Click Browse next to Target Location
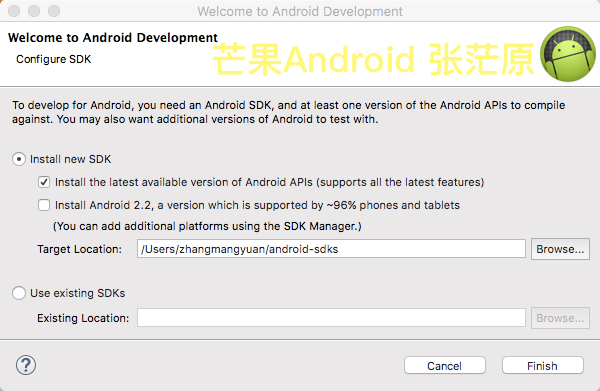This screenshot has width=600, height=391. pos(560,249)
